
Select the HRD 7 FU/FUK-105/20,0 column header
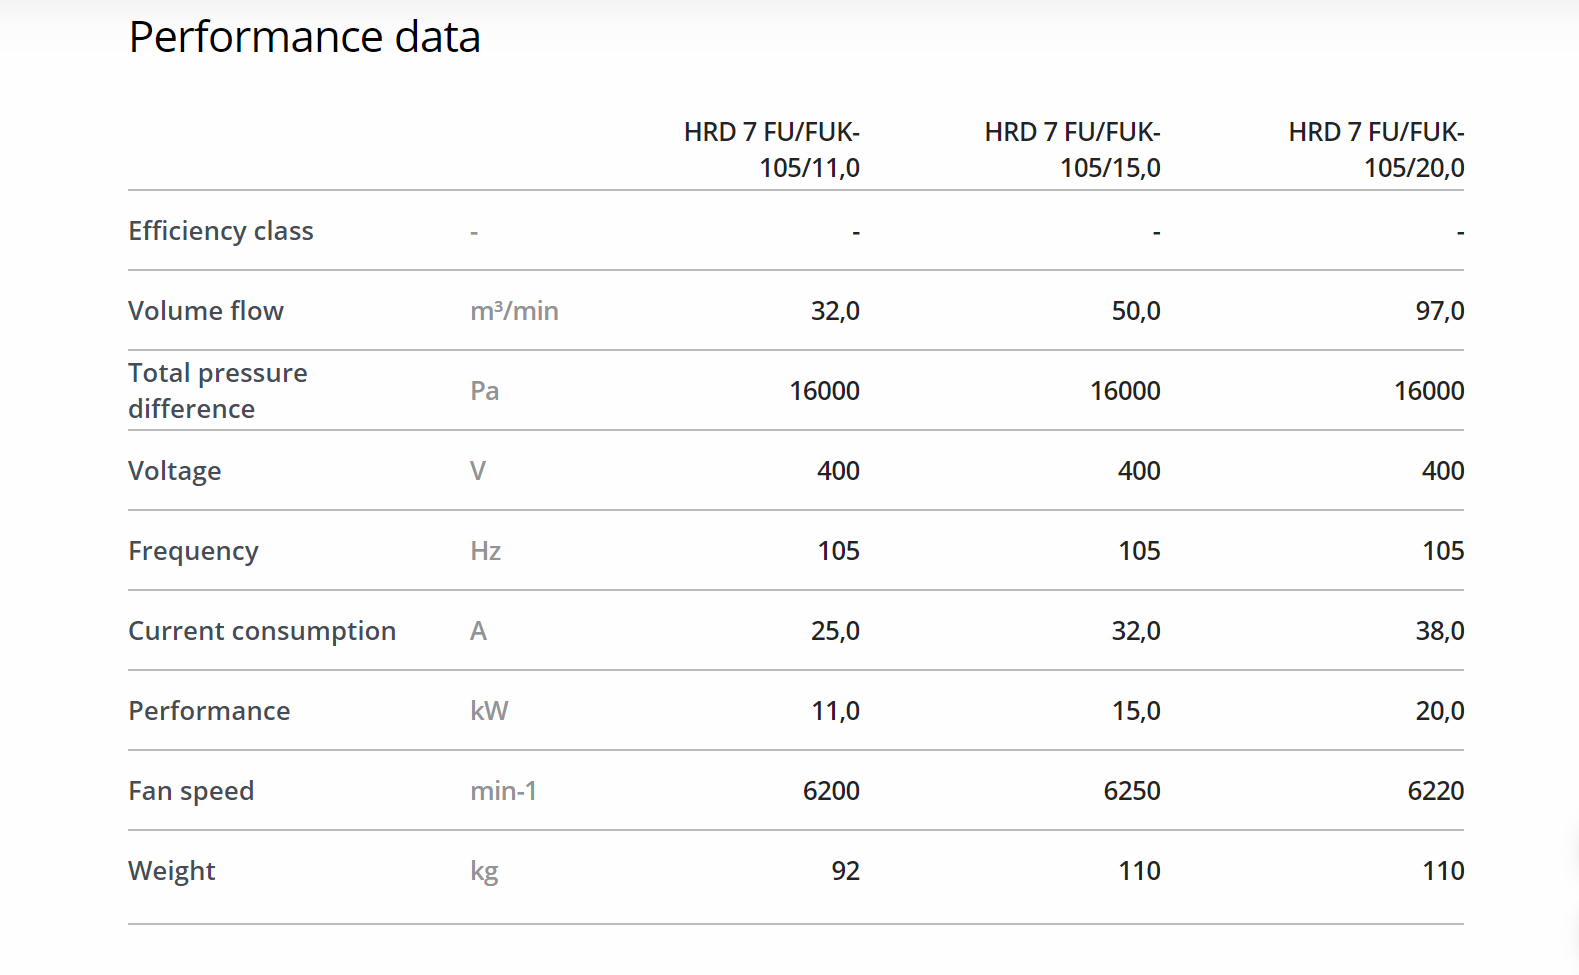click(1376, 150)
